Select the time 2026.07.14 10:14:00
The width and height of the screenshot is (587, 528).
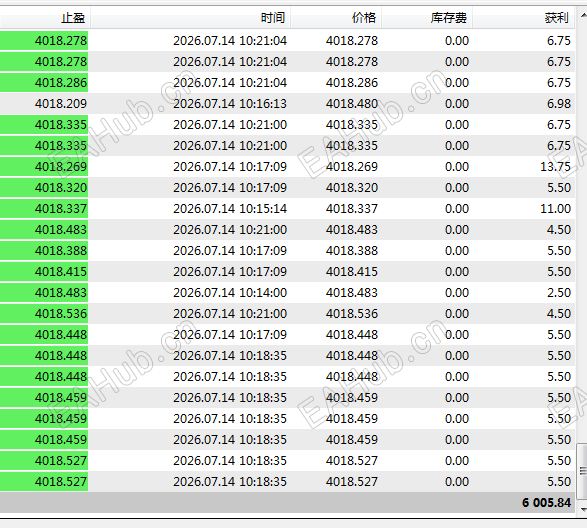pyautogui.click(x=230, y=292)
